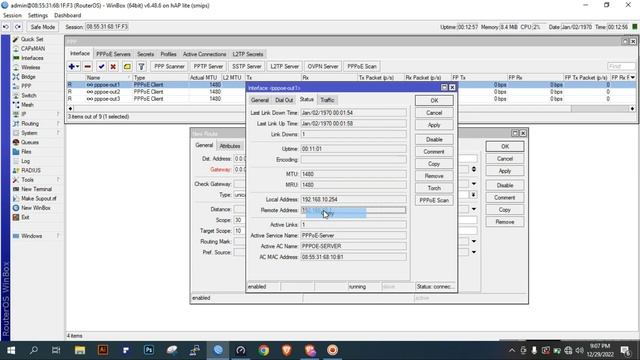The height and width of the screenshot is (360, 640).
Task: Click the red minus Remove icon
Action: pyautogui.click(x=88, y=67)
